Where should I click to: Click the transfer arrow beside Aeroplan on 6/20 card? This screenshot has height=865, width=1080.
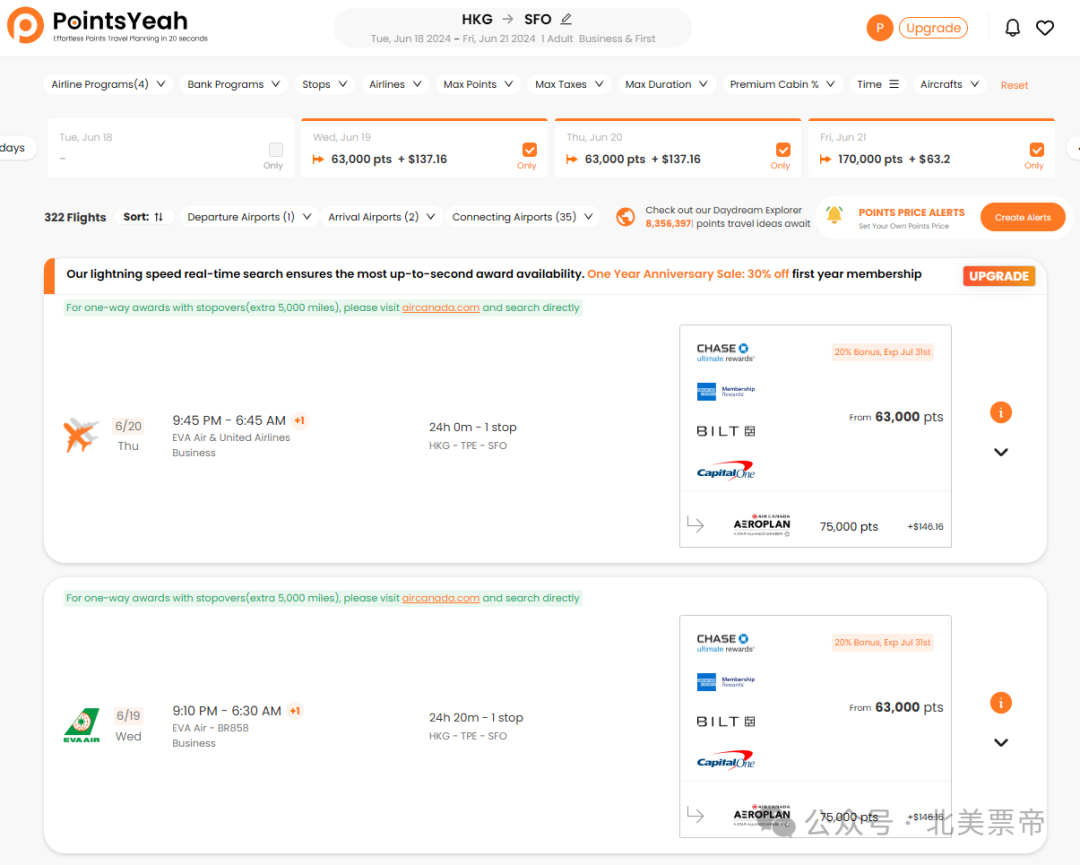[x=696, y=525]
